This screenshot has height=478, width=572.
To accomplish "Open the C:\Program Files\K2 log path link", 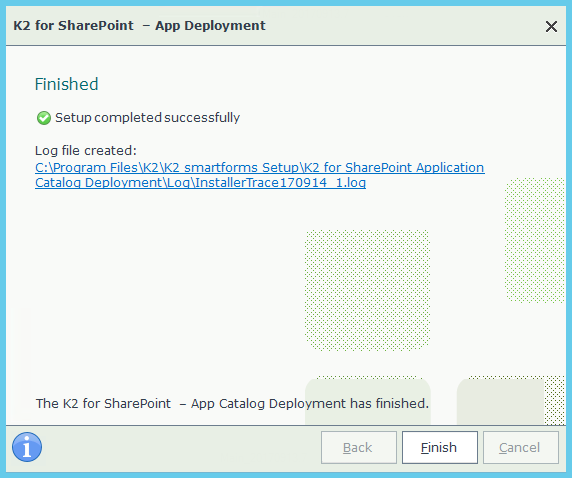I will click(260, 167).
